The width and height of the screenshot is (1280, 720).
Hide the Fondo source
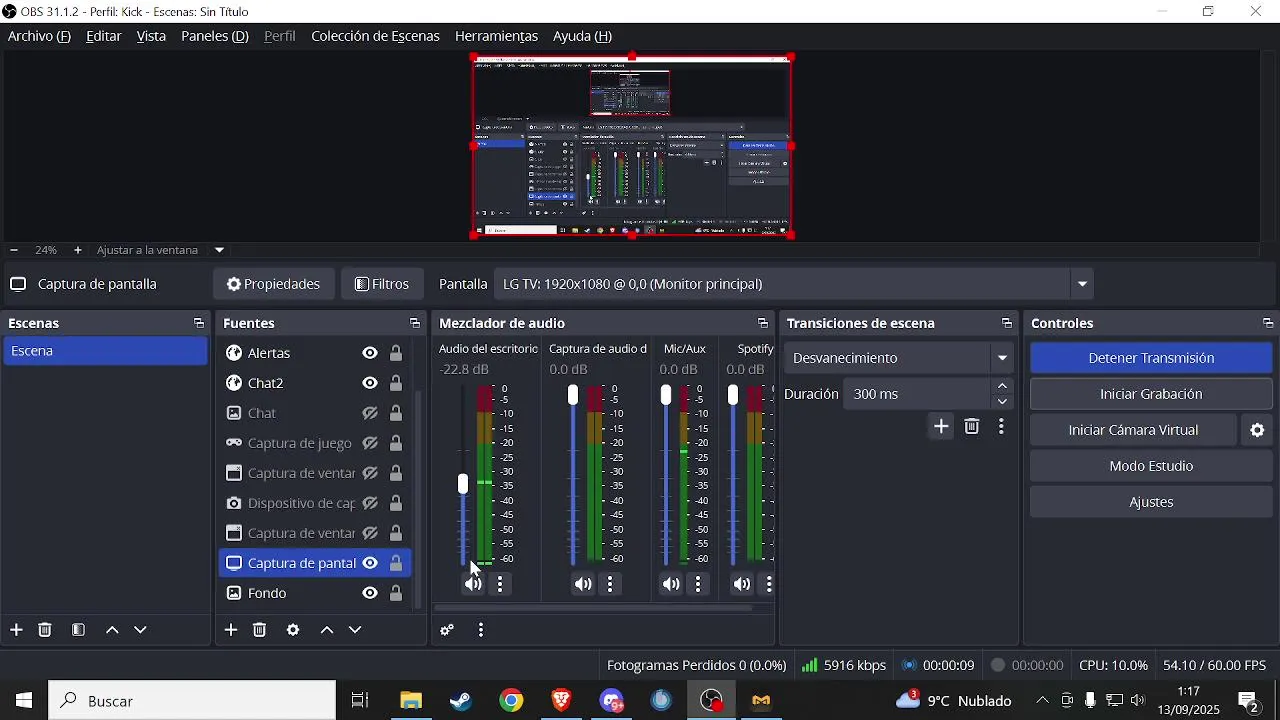370,593
